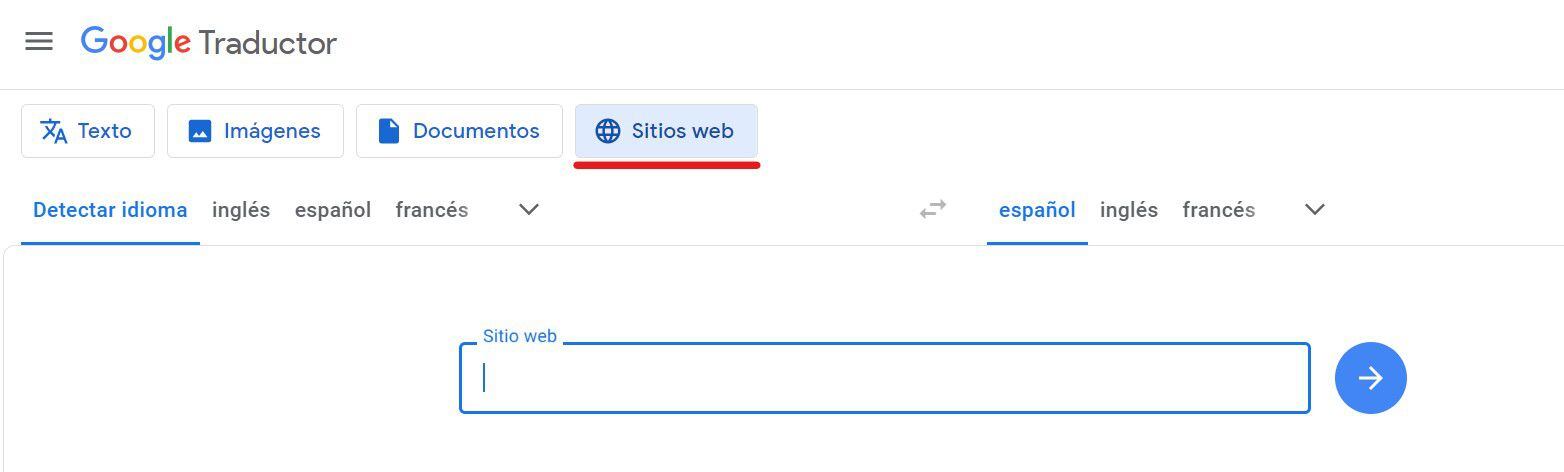Choose francés as source language
This screenshot has width=1564, height=472.
point(431,210)
